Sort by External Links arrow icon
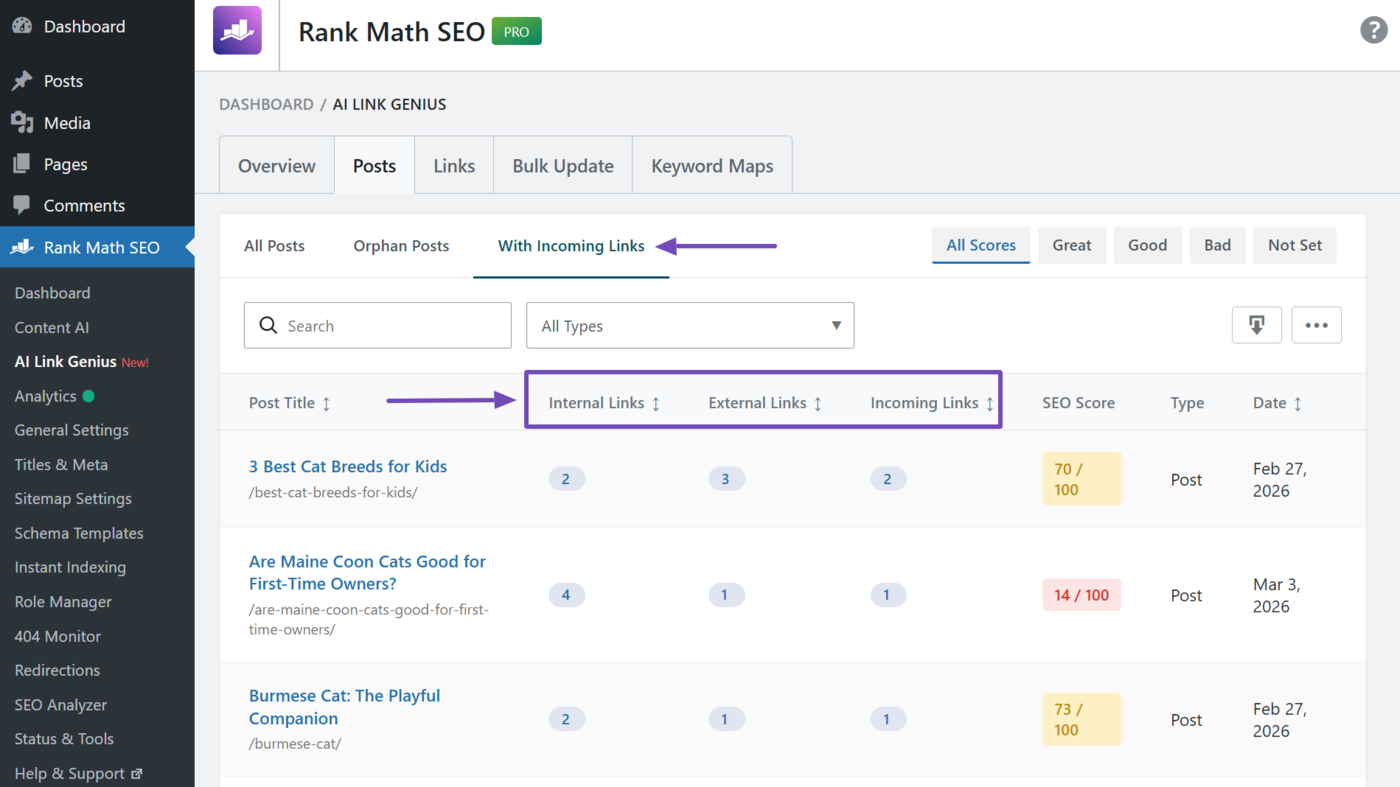The image size is (1400, 787). tap(818, 404)
